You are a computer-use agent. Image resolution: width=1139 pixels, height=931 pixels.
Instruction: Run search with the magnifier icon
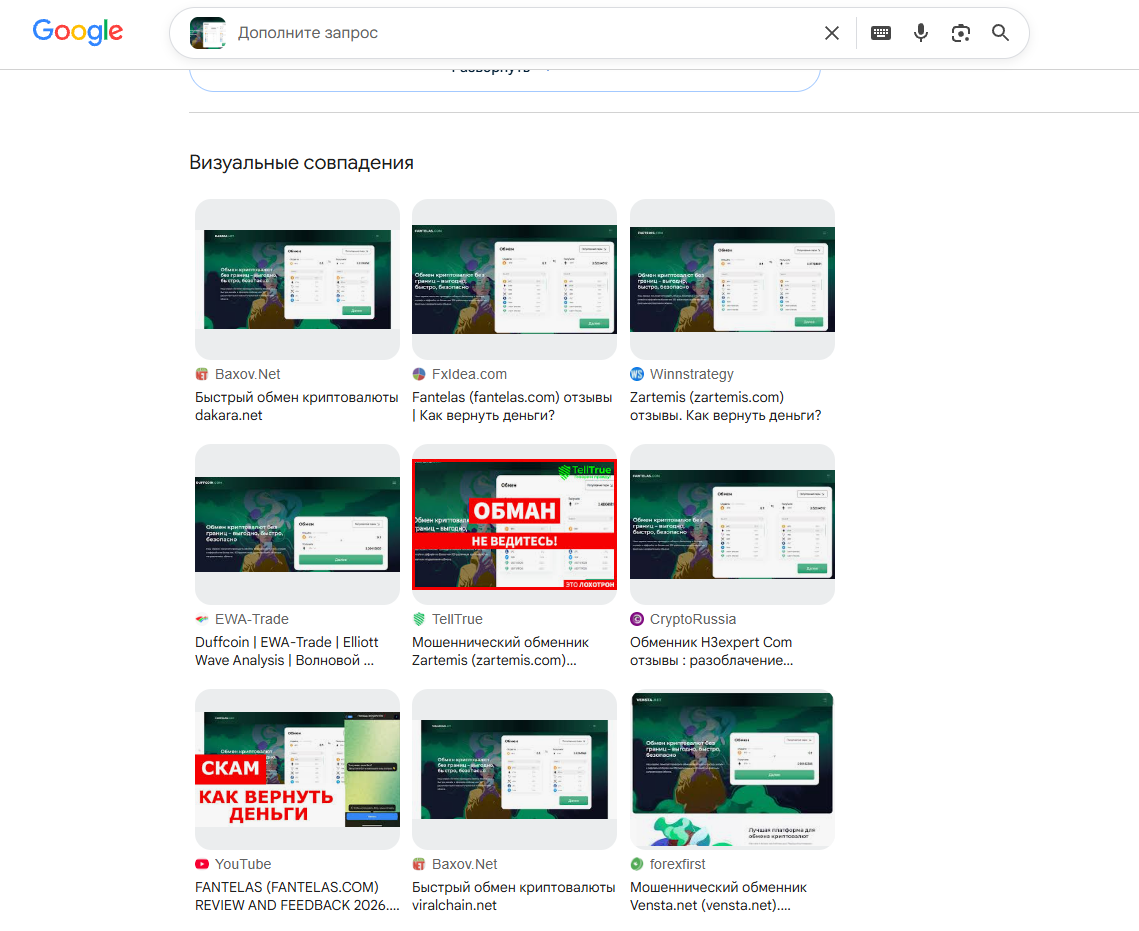coord(1000,33)
